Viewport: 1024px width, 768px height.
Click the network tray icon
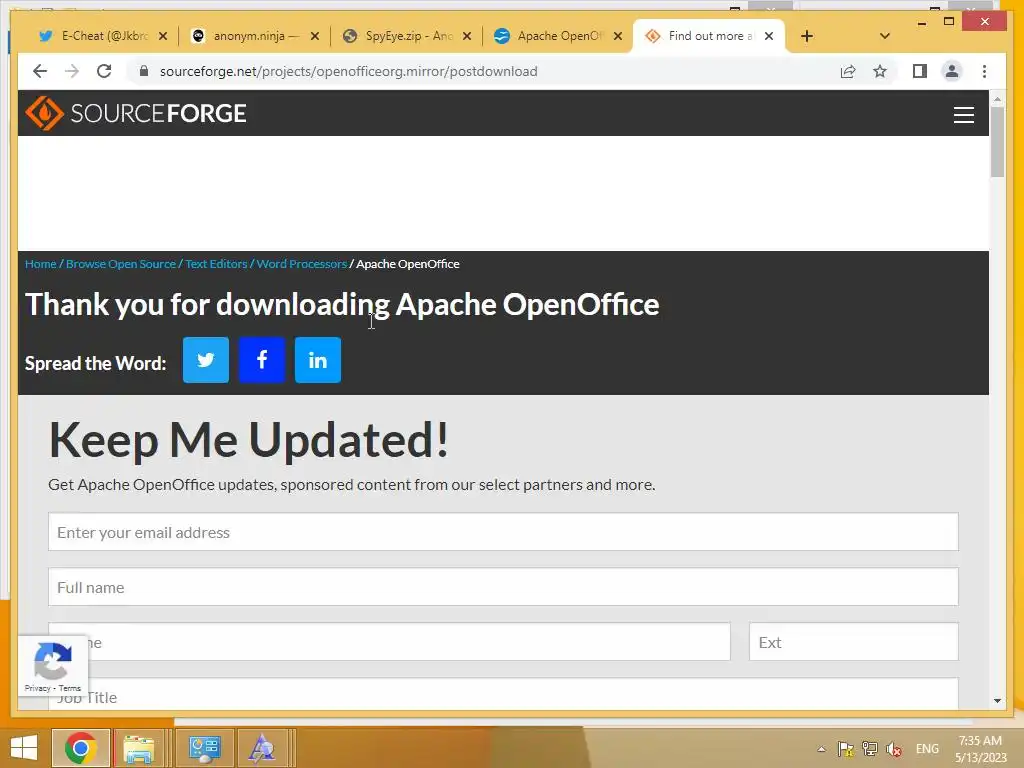(x=869, y=749)
